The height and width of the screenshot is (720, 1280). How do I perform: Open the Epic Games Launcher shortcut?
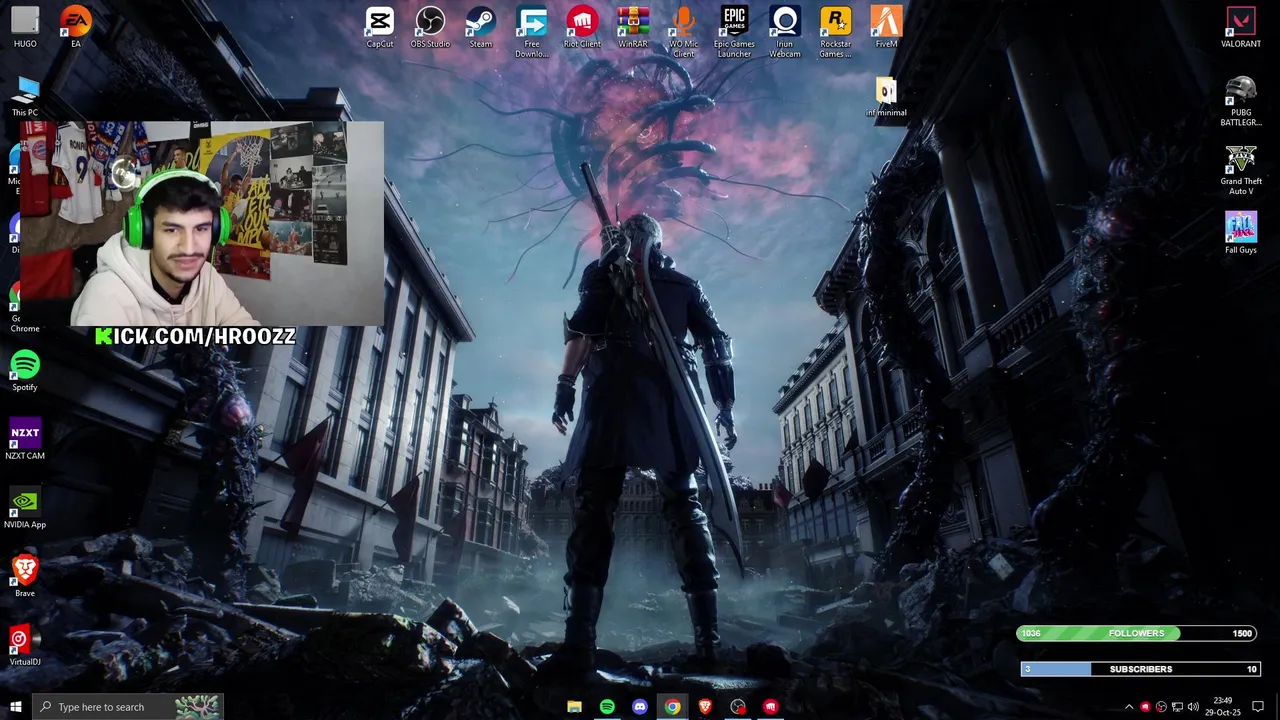click(734, 32)
